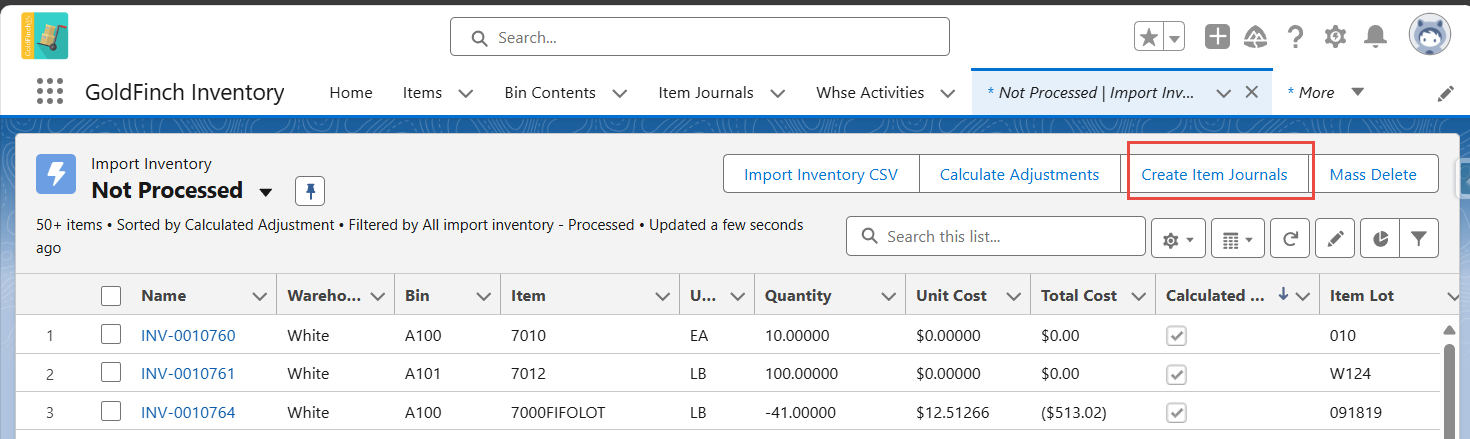Viewport: 1470px width, 439px height.
Task: Tick the checkbox for INV-0010764 row
Action: point(111,412)
